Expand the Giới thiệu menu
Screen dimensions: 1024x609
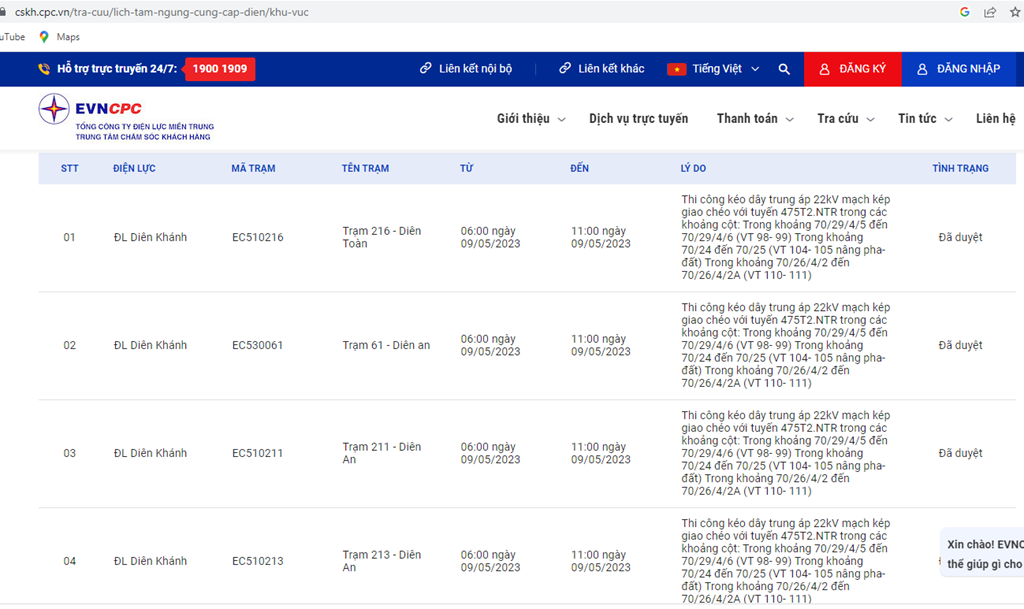point(530,119)
